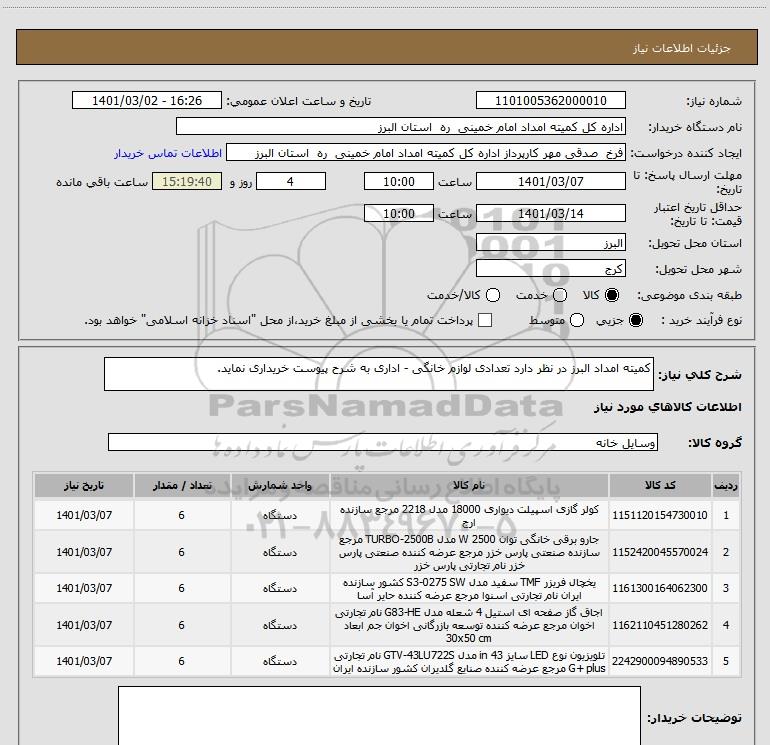The width and height of the screenshot is (770, 745).
Task: Select the کالا/خدمت radio button
Action: coord(493,295)
